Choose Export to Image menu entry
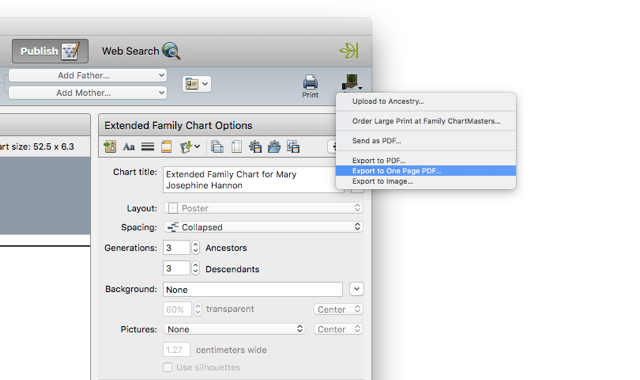Image resolution: width=640 pixels, height=380 pixels. [x=426, y=181]
